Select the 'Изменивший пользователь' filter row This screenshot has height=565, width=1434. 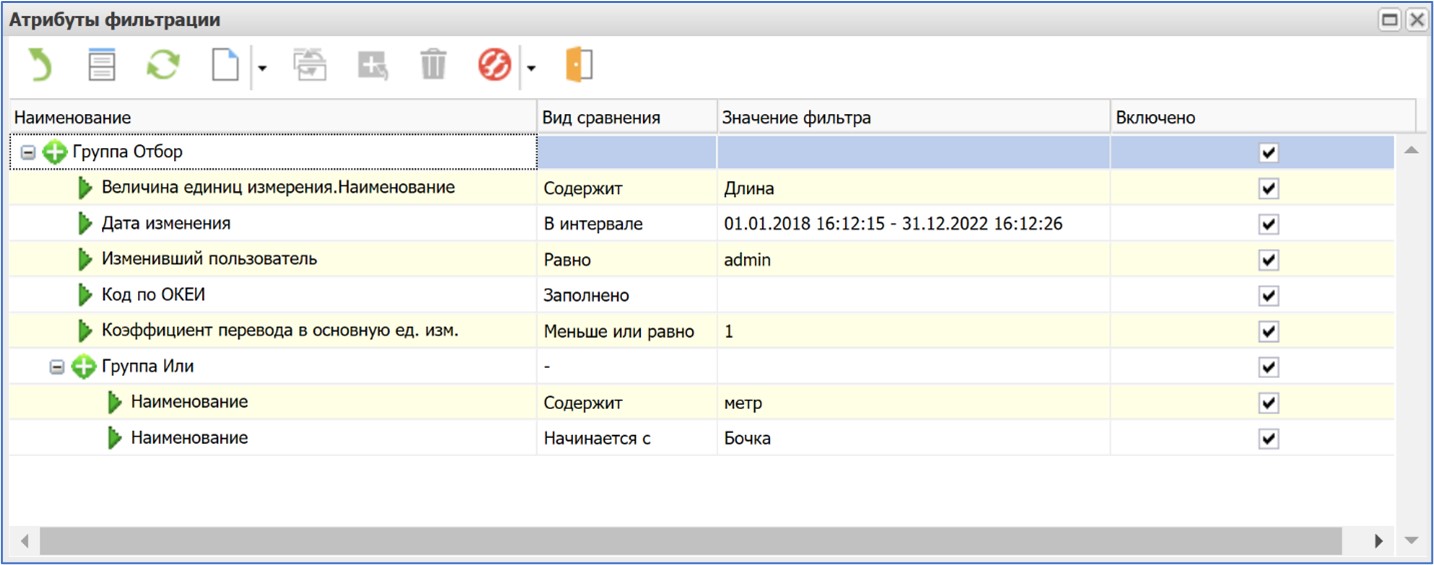[x=209, y=260]
